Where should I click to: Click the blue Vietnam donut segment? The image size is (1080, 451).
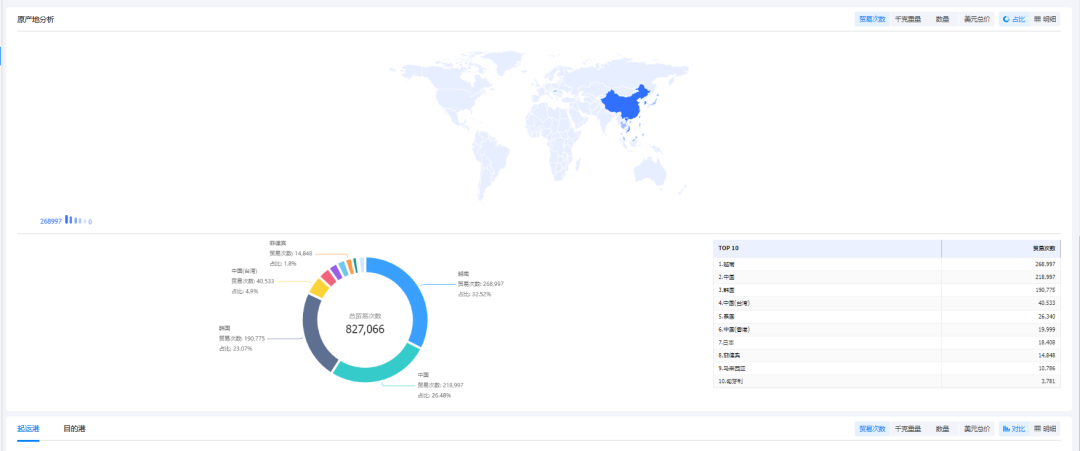(414, 295)
